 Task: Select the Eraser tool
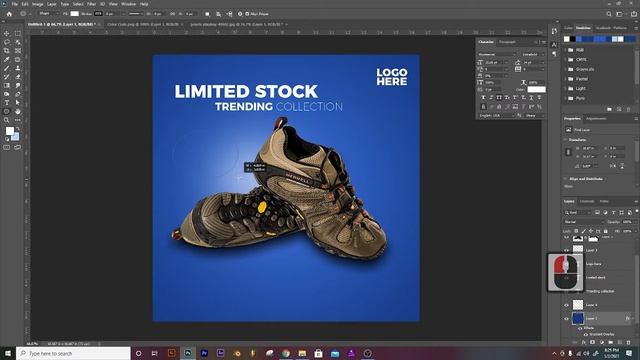tap(18, 77)
